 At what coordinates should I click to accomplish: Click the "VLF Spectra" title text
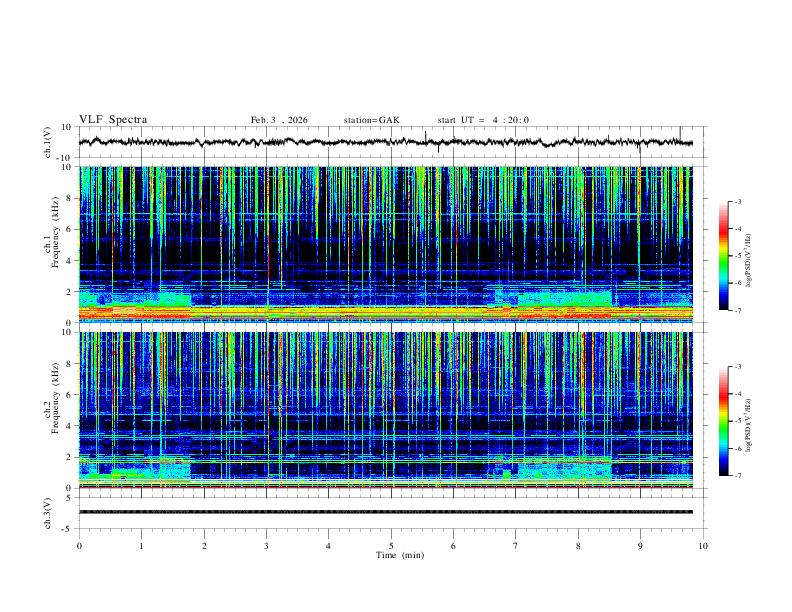113,120
